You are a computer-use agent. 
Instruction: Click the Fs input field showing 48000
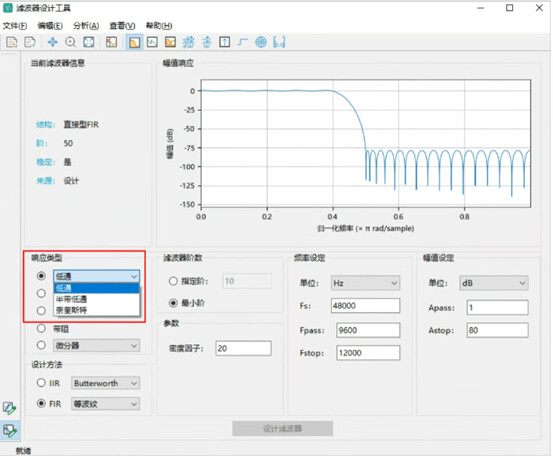click(365, 306)
